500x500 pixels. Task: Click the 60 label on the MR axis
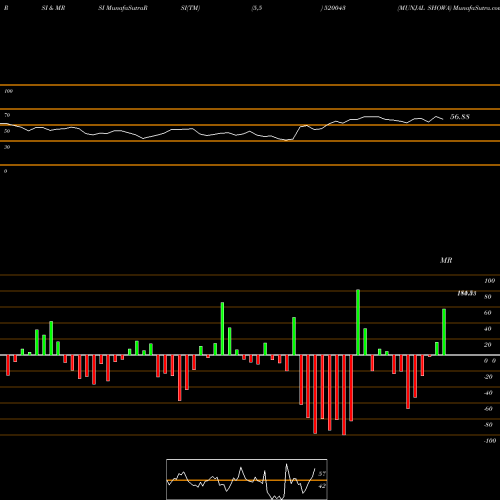click(x=488, y=313)
